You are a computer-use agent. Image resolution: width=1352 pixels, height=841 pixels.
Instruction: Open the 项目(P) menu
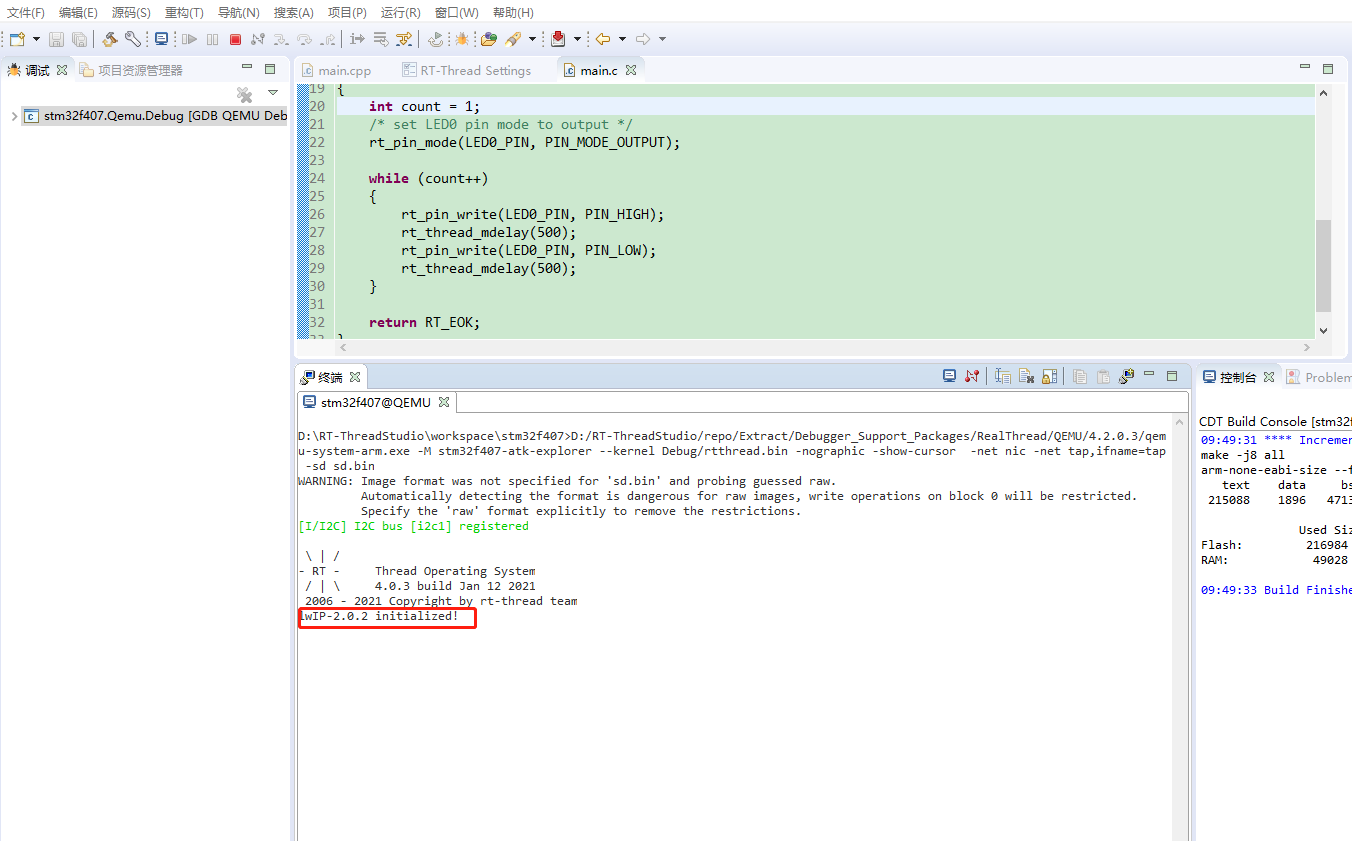347,12
